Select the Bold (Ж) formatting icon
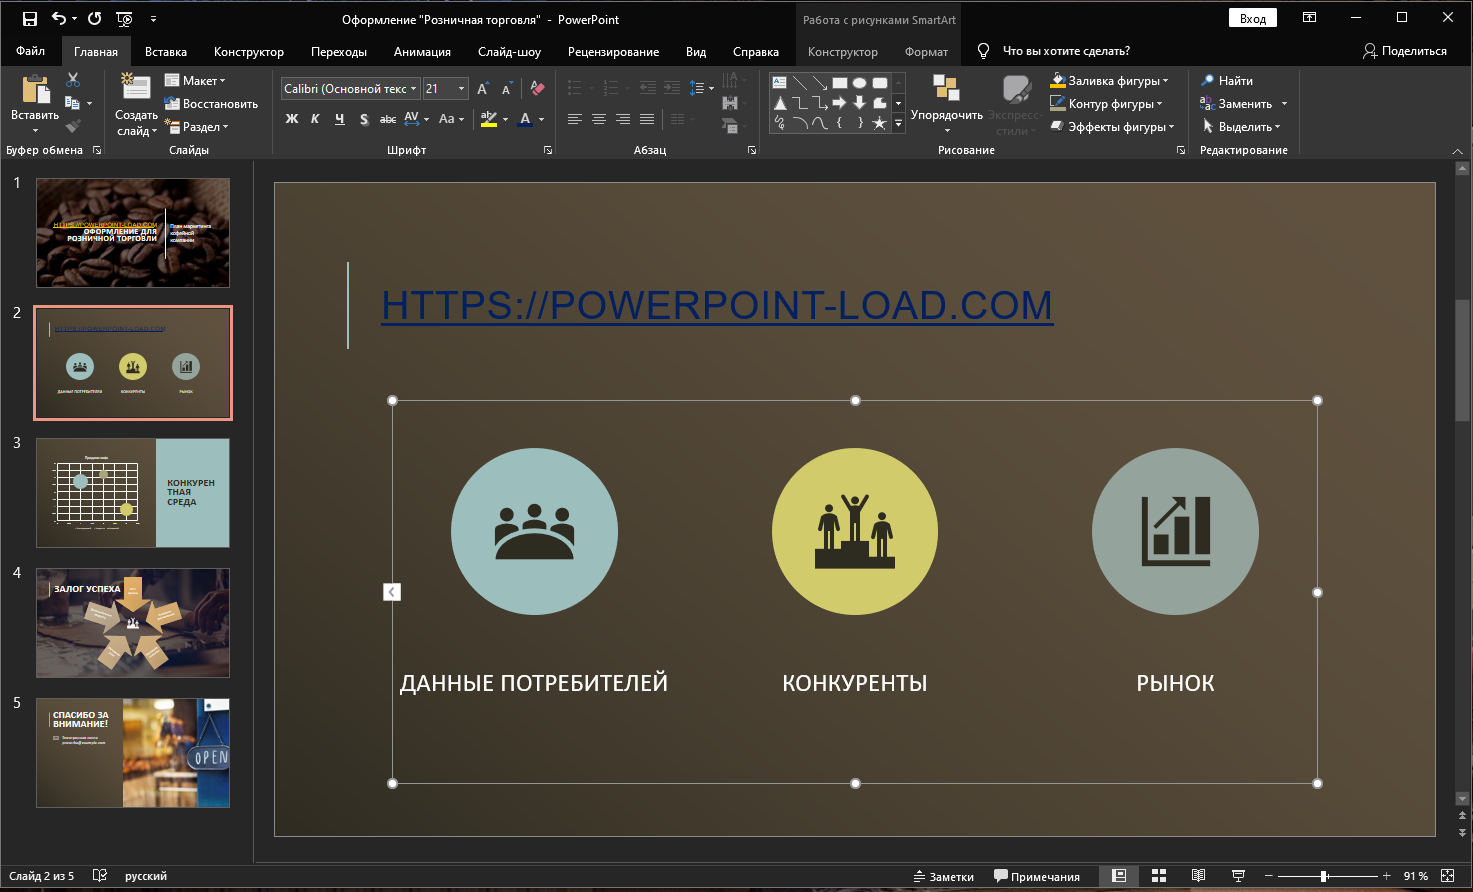 pyautogui.click(x=291, y=119)
